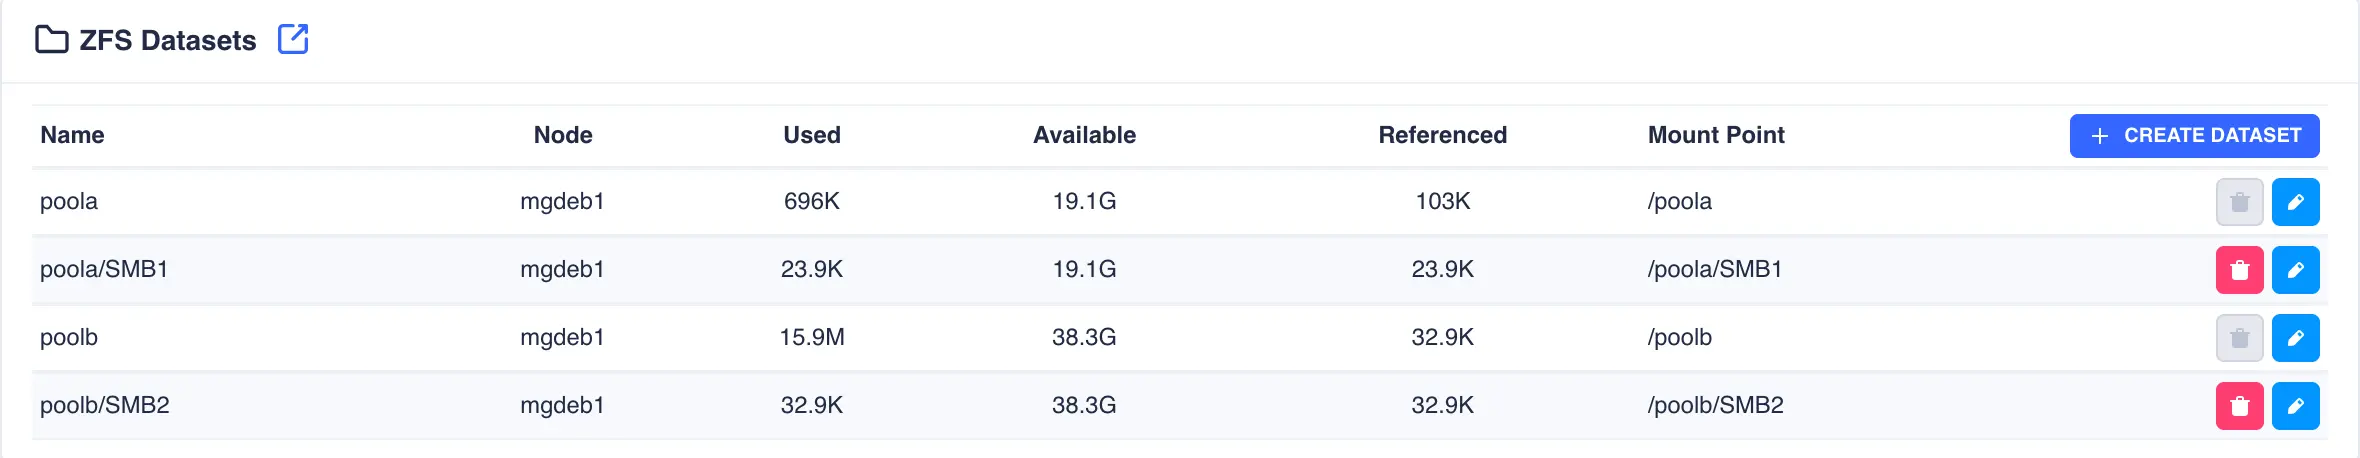Screen dimensions: 2360x458
Task: Delete the poola/SMB1 dataset
Action: [x=2239, y=270]
